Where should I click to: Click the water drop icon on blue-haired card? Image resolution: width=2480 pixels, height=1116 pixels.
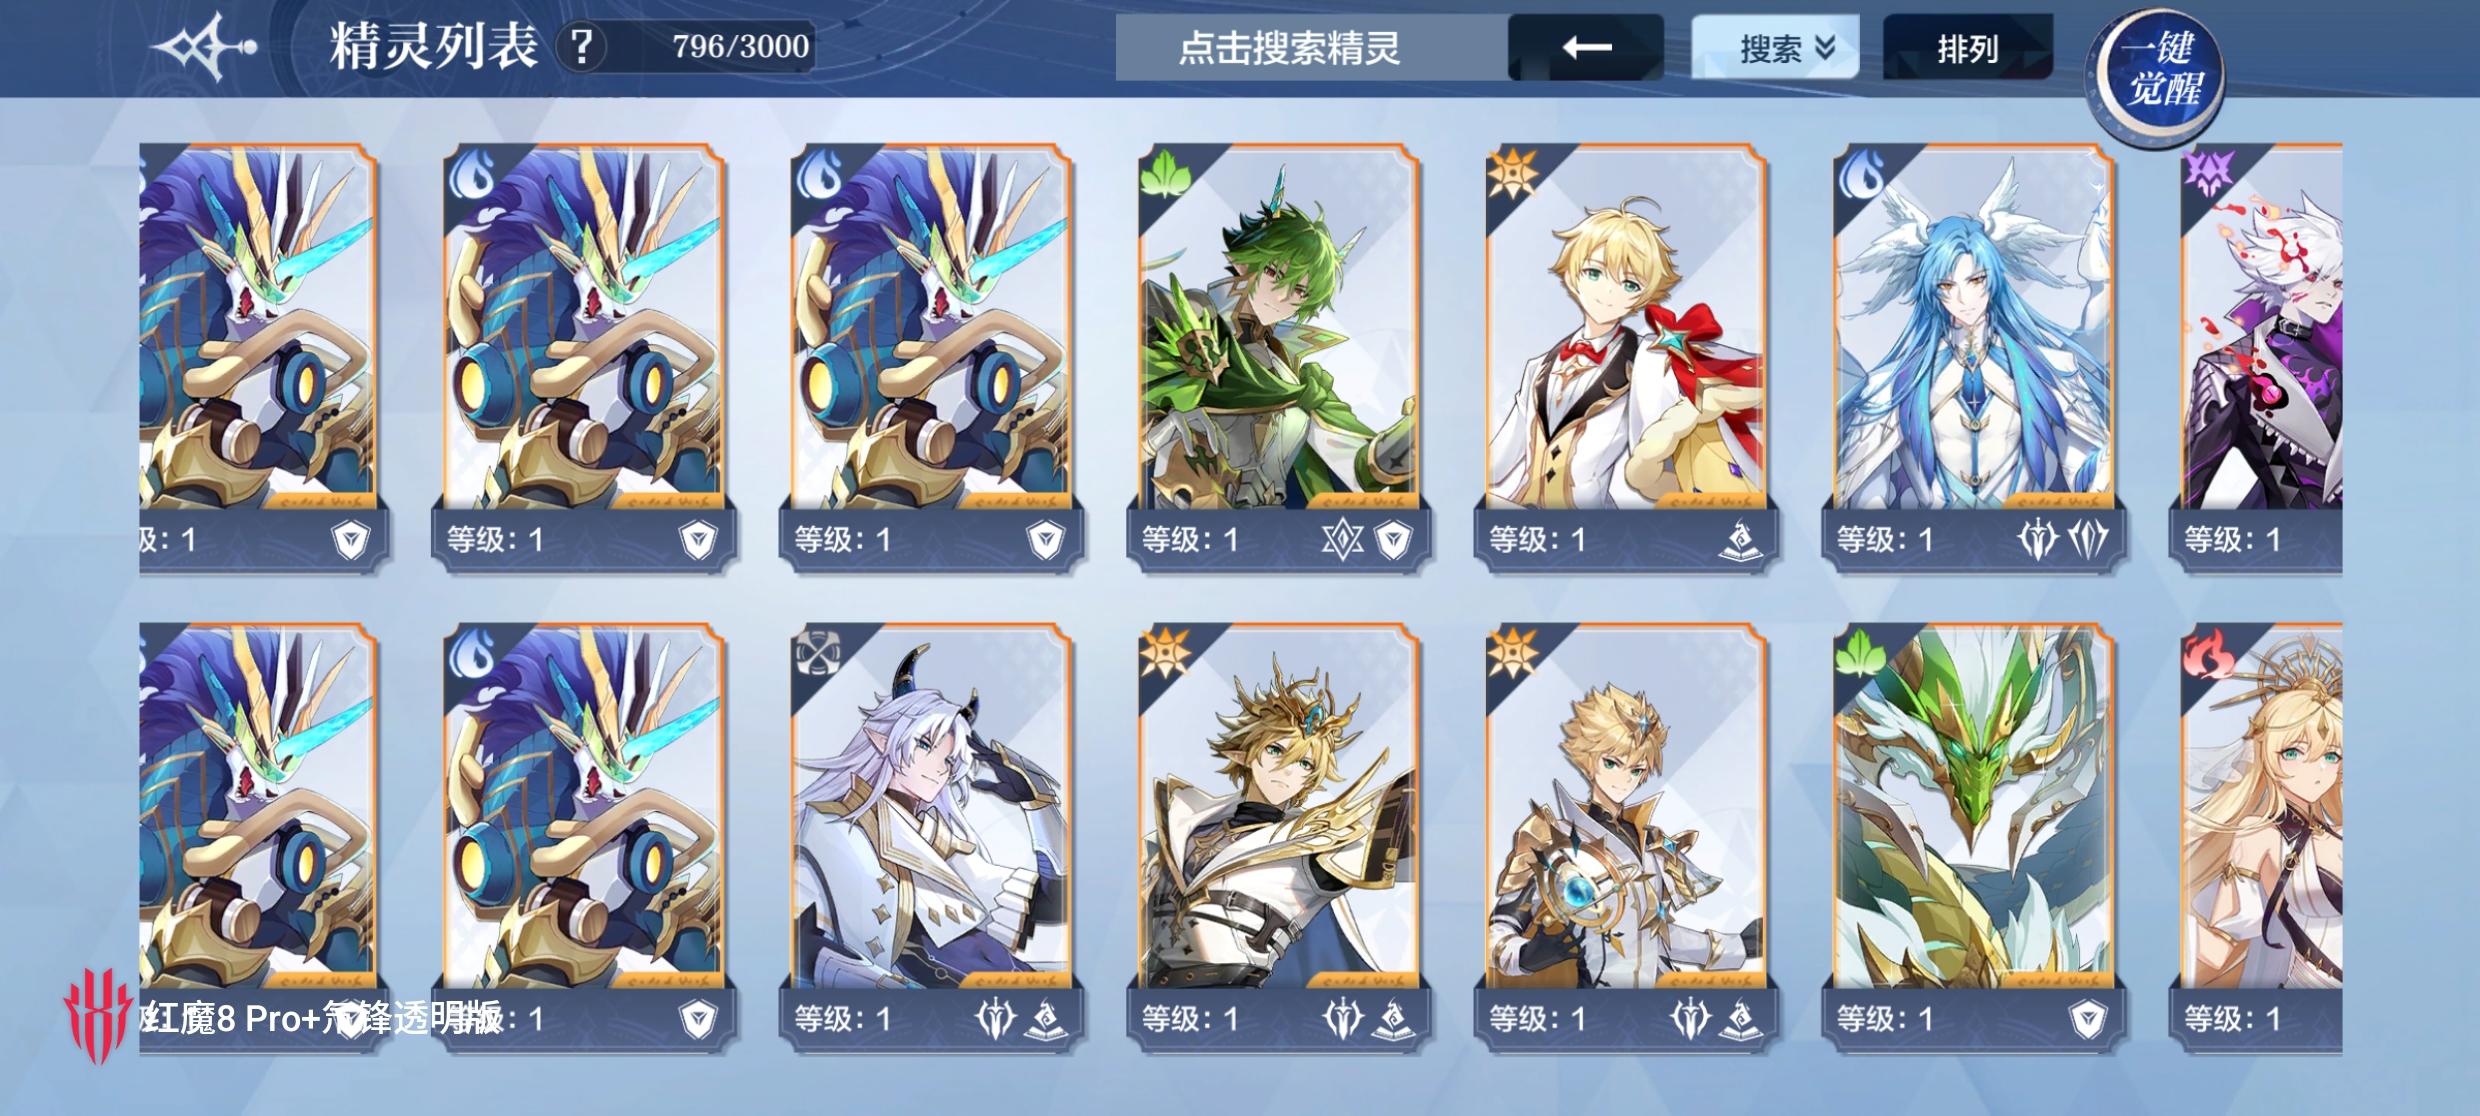pyautogui.click(x=1858, y=174)
